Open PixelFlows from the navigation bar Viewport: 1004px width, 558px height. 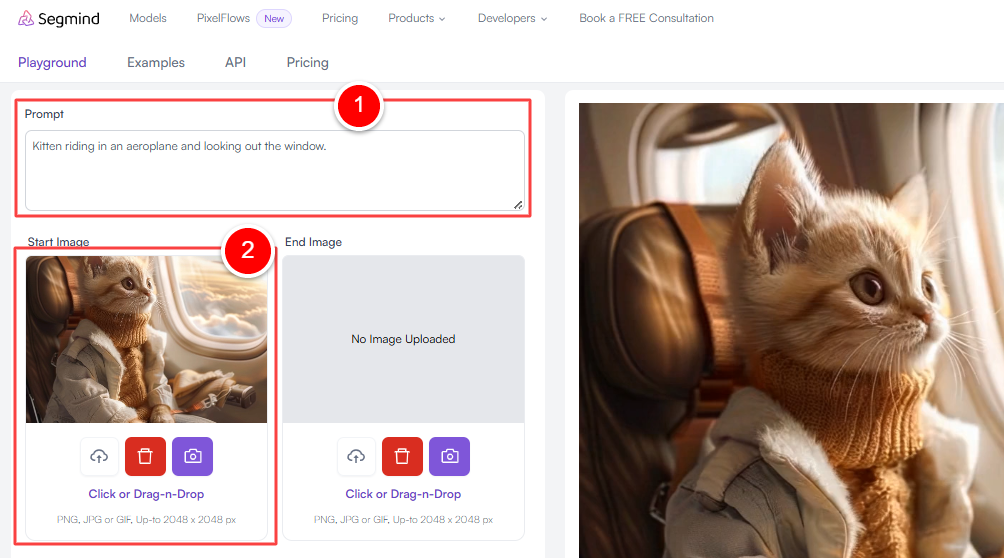pyautogui.click(x=223, y=18)
